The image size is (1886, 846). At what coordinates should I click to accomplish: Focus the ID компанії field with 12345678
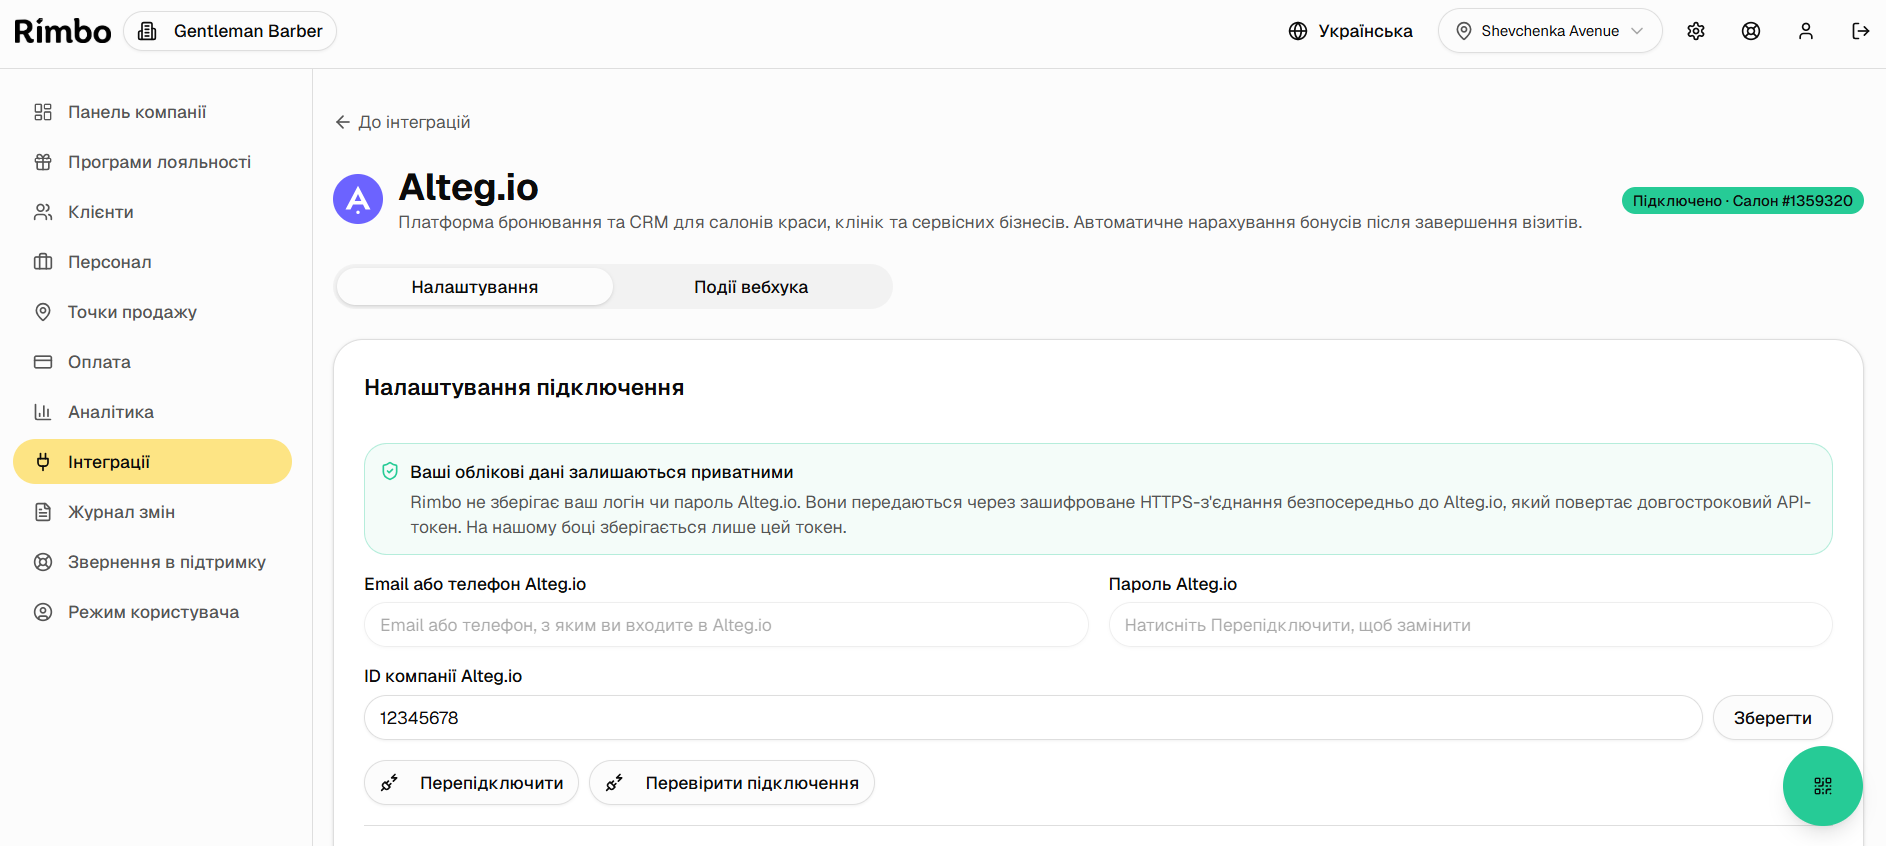[x=1033, y=718]
